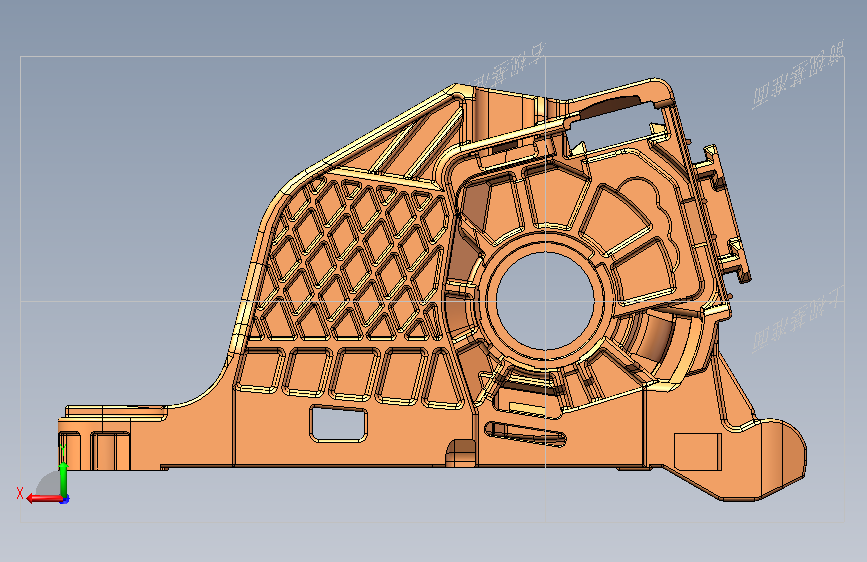
Task: Click the elongated slot in the lower base
Action: pos(525,433)
